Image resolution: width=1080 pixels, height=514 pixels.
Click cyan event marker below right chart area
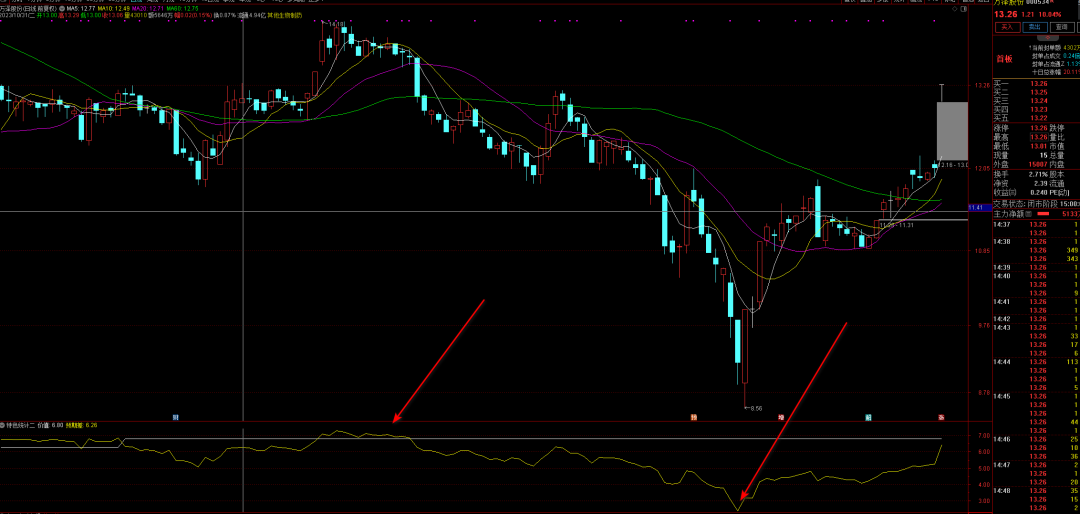tap(869, 417)
